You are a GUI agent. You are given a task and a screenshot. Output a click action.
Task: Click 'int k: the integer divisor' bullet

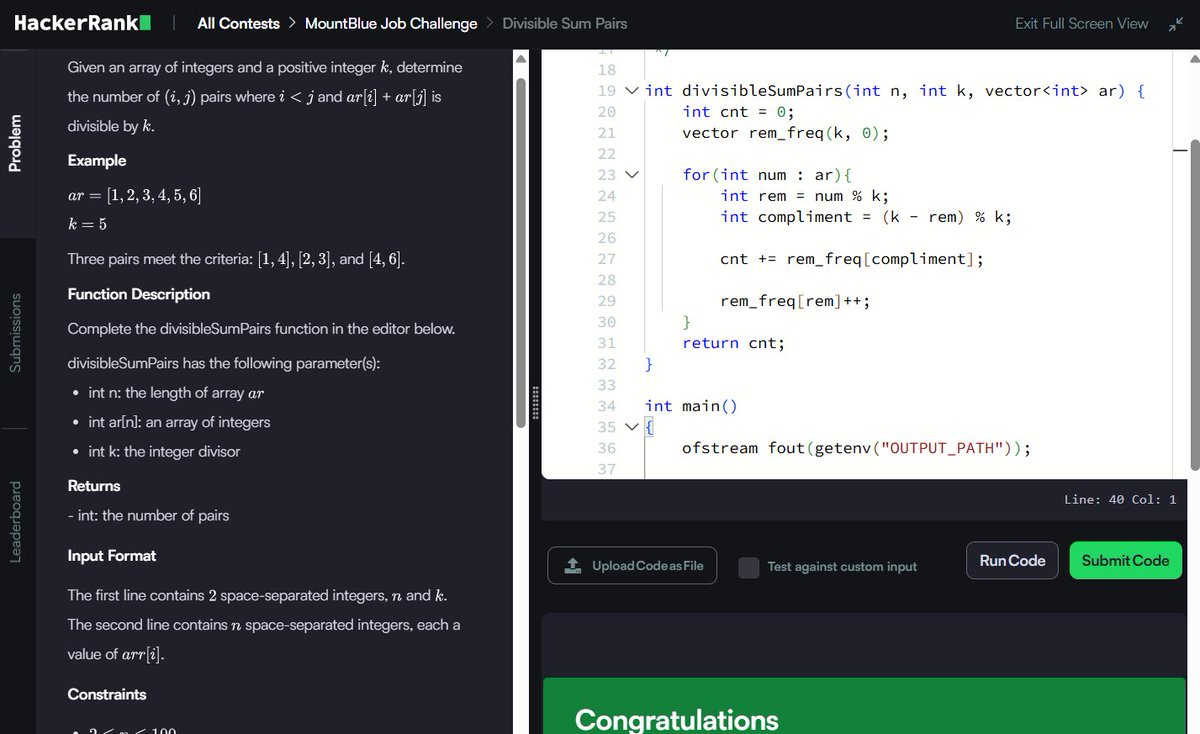pyautogui.click(x=164, y=451)
